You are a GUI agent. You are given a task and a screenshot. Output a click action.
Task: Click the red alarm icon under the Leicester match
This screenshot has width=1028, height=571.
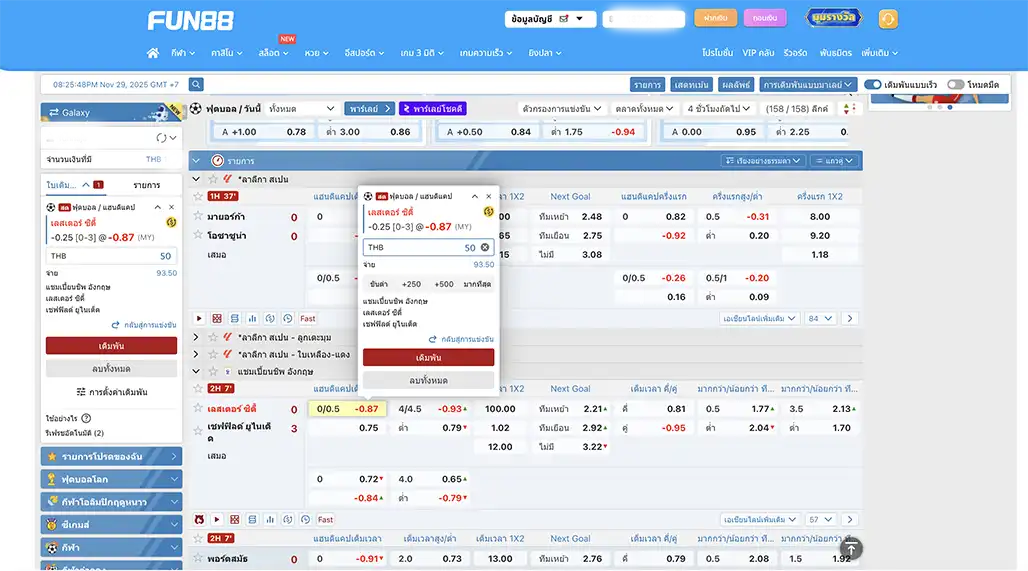point(199,519)
